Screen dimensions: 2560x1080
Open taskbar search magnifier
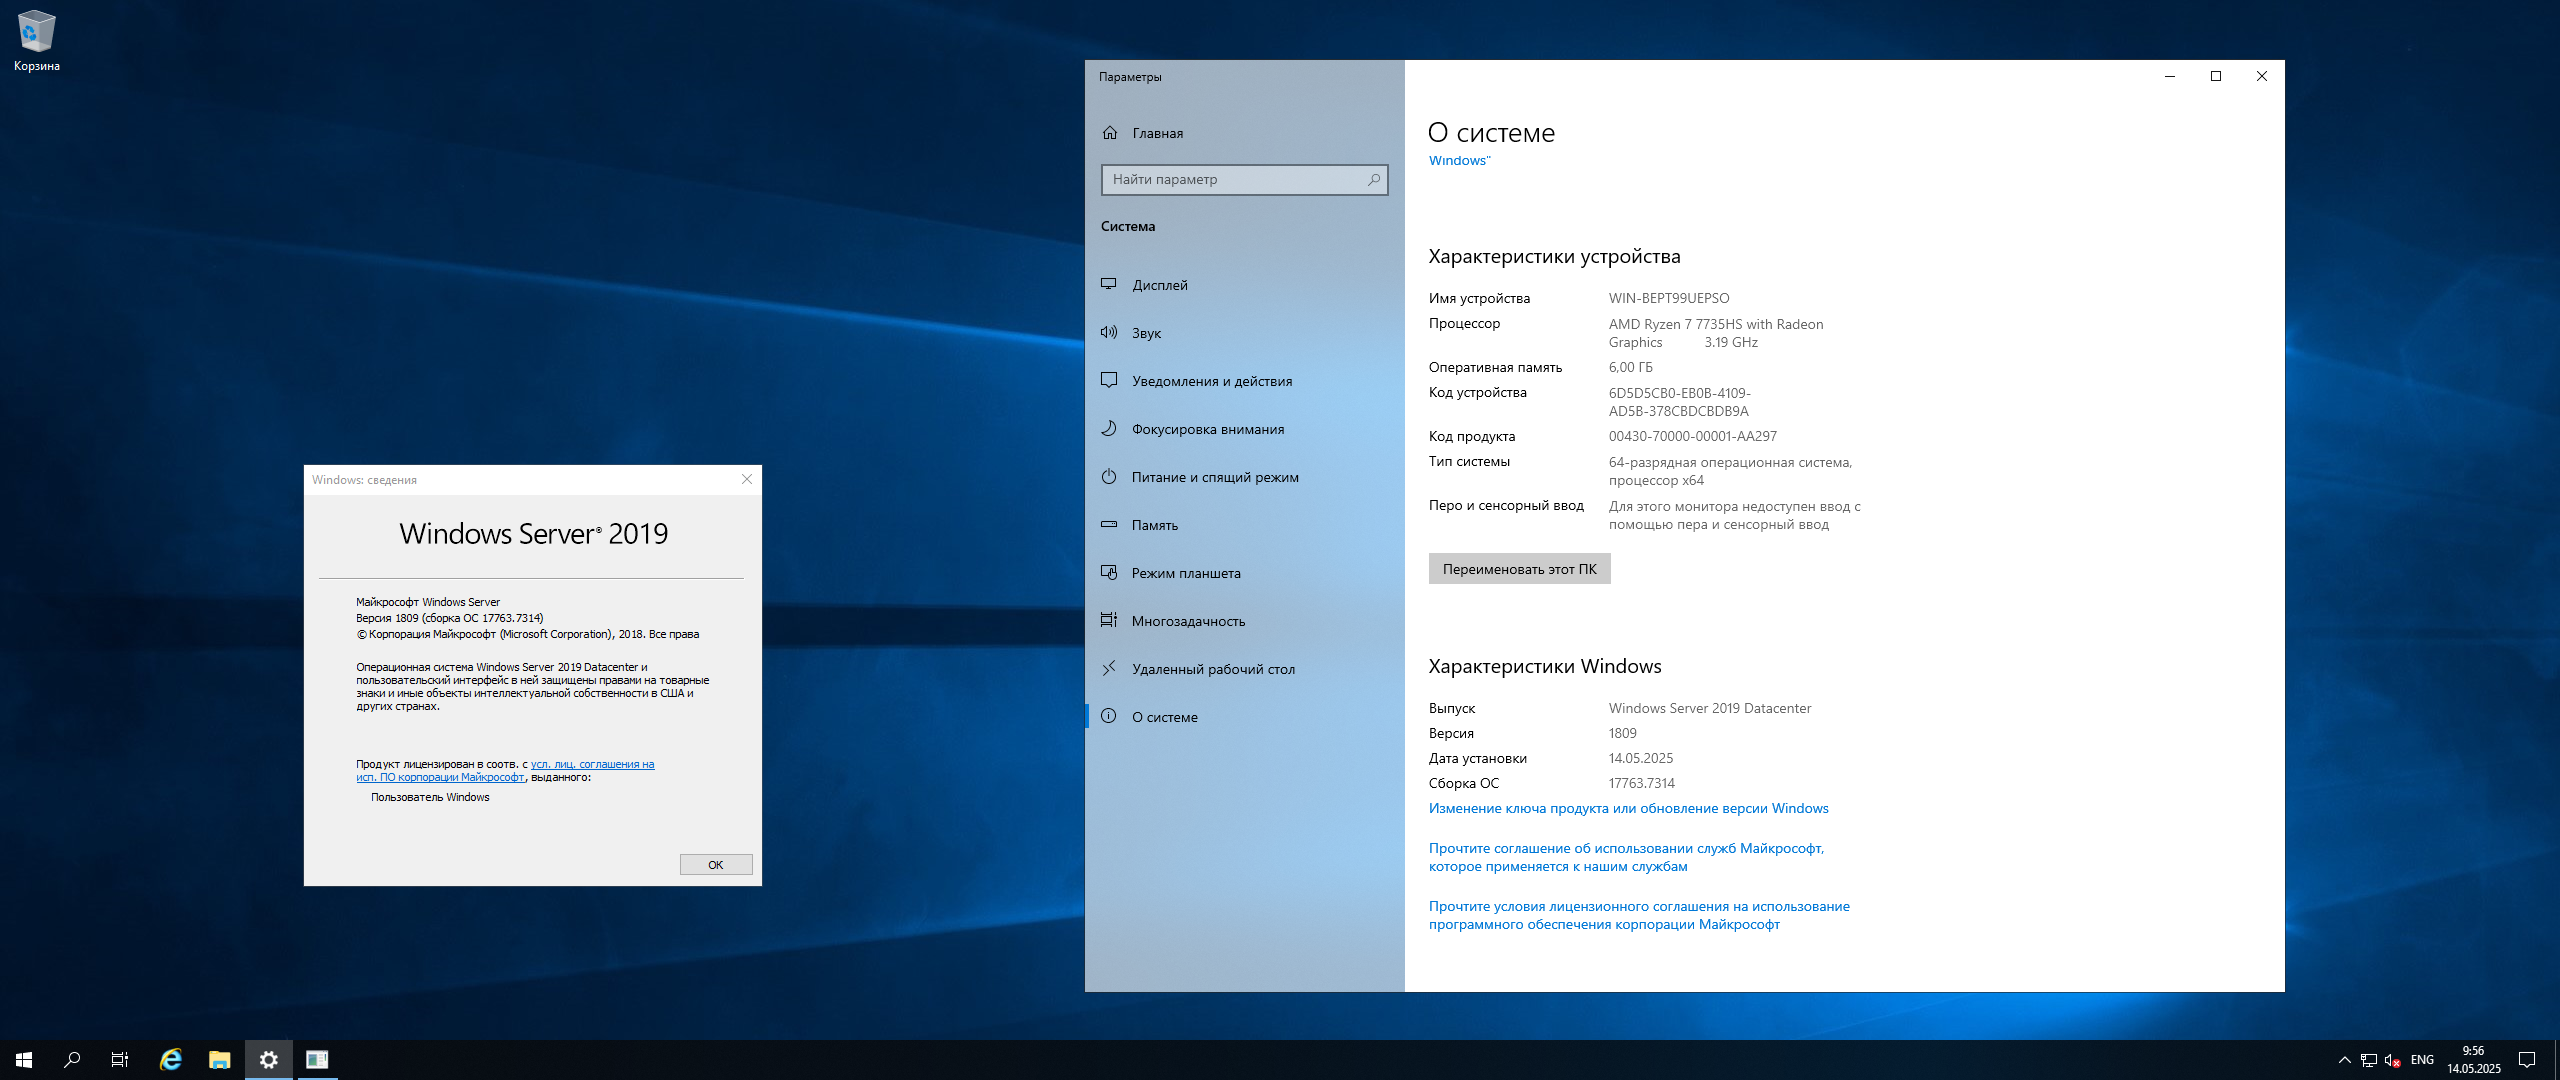click(x=72, y=1060)
